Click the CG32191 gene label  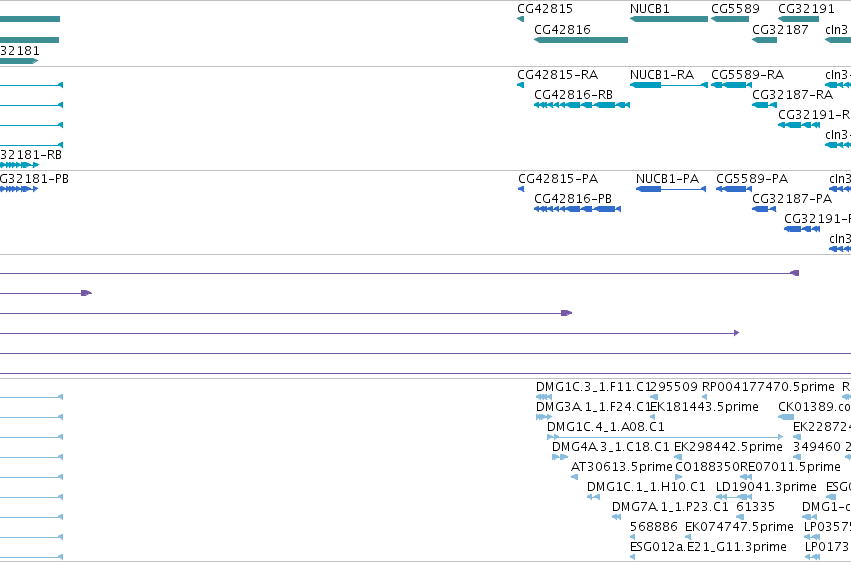coord(806,9)
